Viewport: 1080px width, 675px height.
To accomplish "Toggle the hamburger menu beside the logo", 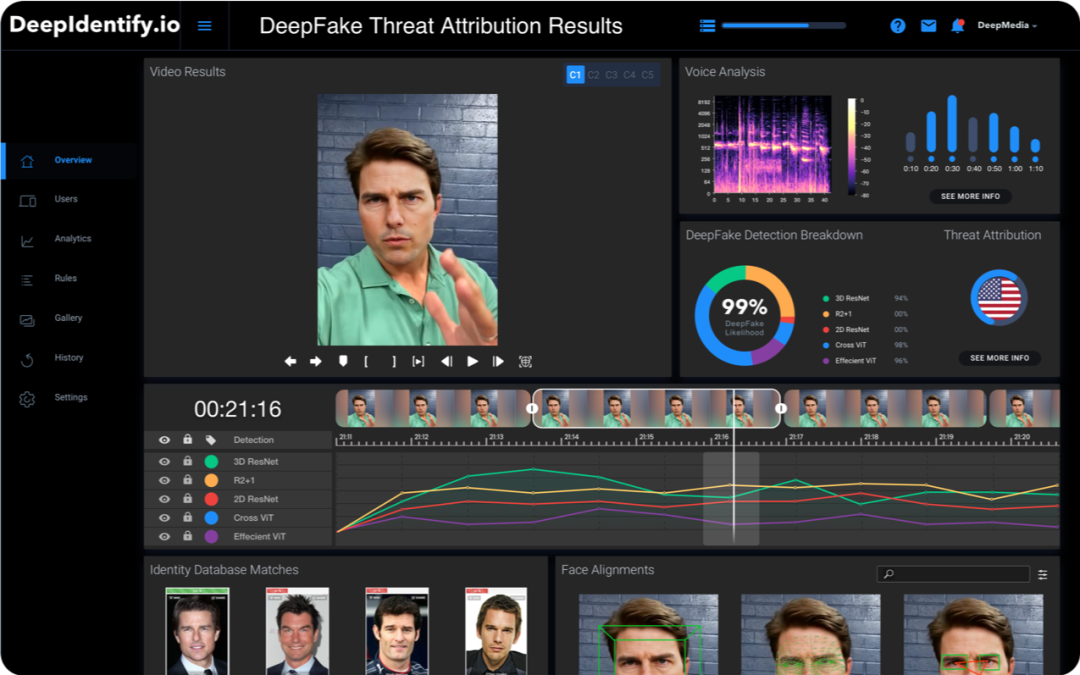I will pos(205,26).
